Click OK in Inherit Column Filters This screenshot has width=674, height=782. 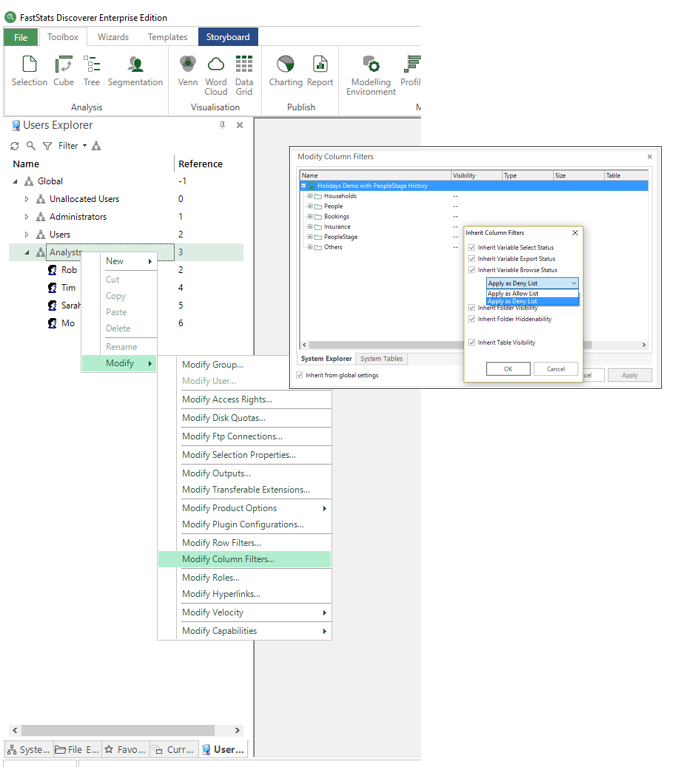[508, 369]
